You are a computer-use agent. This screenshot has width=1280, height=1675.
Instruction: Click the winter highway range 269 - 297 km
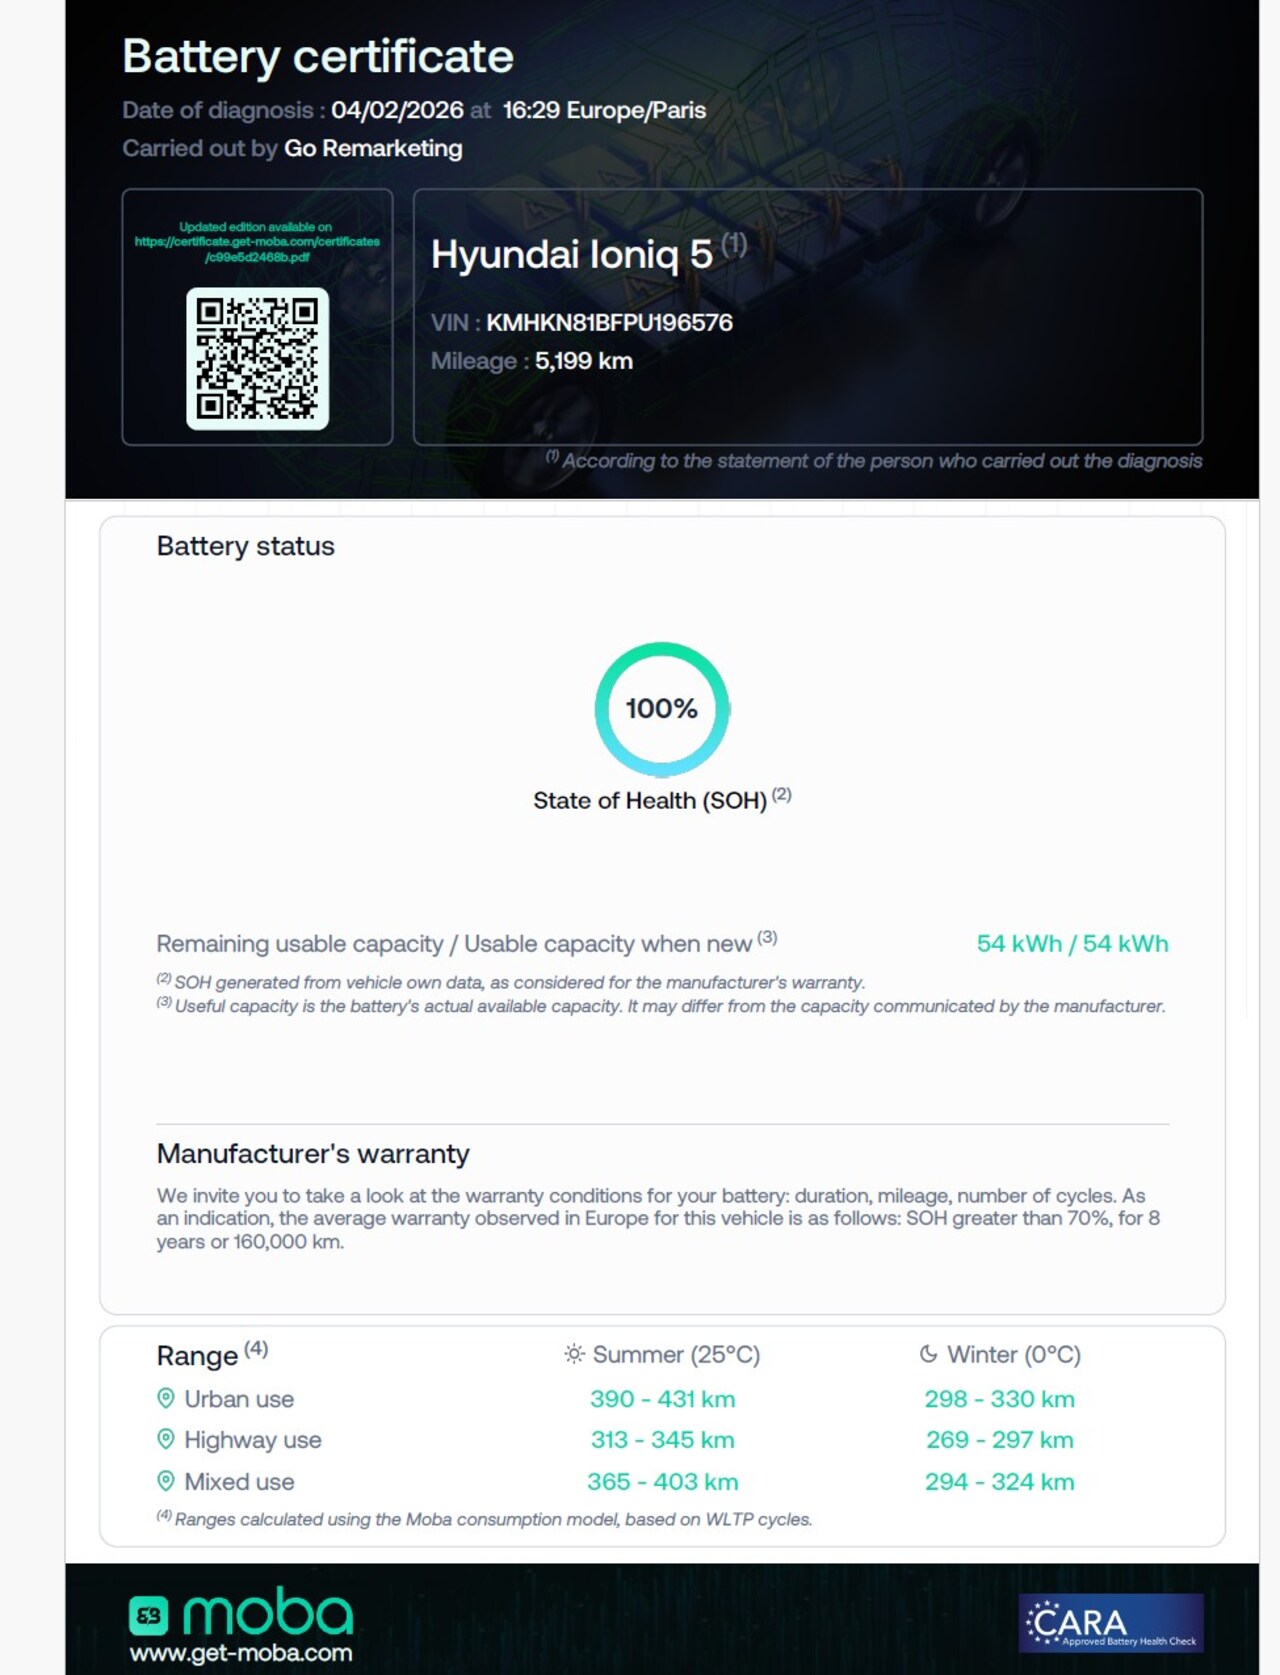pos(999,1439)
